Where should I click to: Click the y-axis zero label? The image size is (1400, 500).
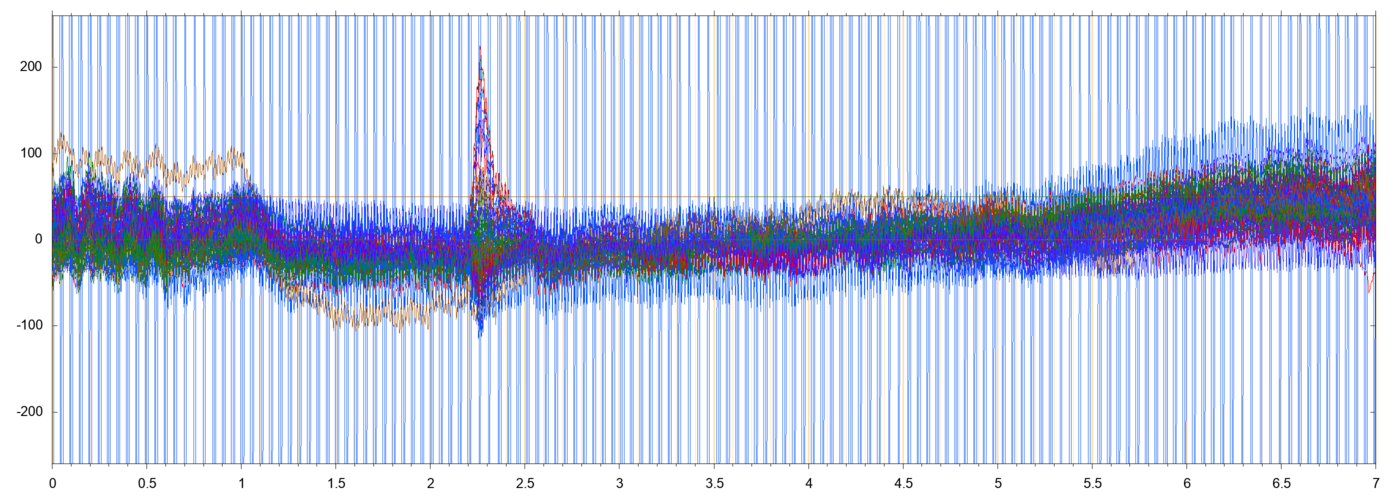click(37, 239)
